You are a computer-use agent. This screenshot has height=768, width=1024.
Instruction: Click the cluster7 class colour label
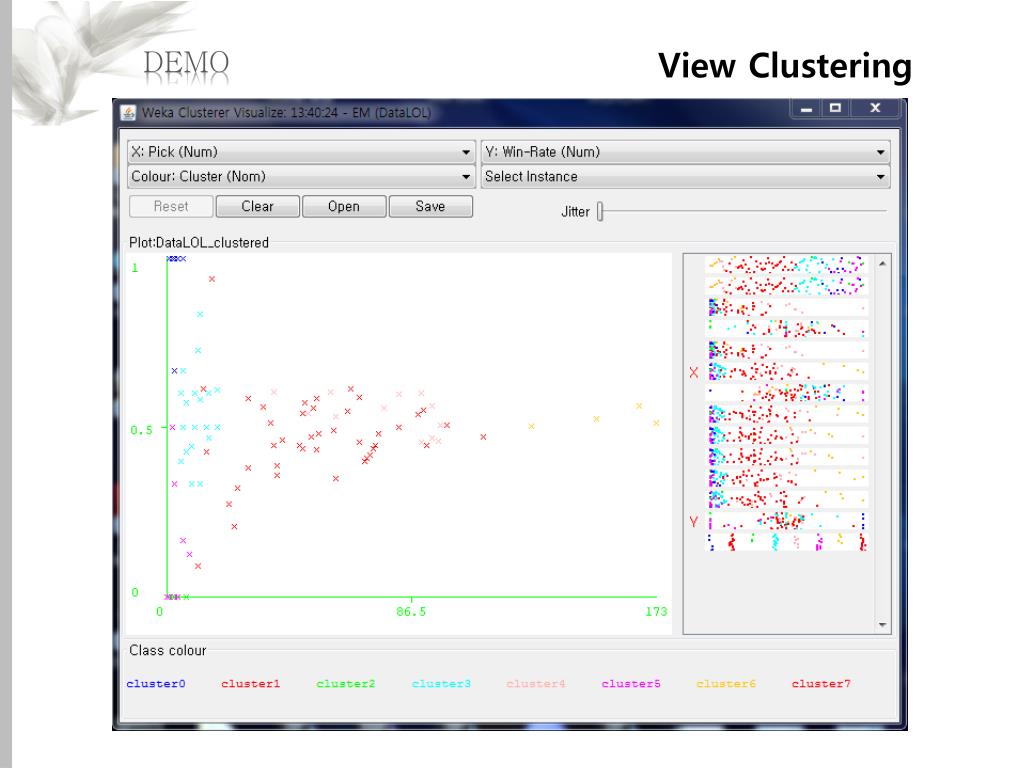822,684
